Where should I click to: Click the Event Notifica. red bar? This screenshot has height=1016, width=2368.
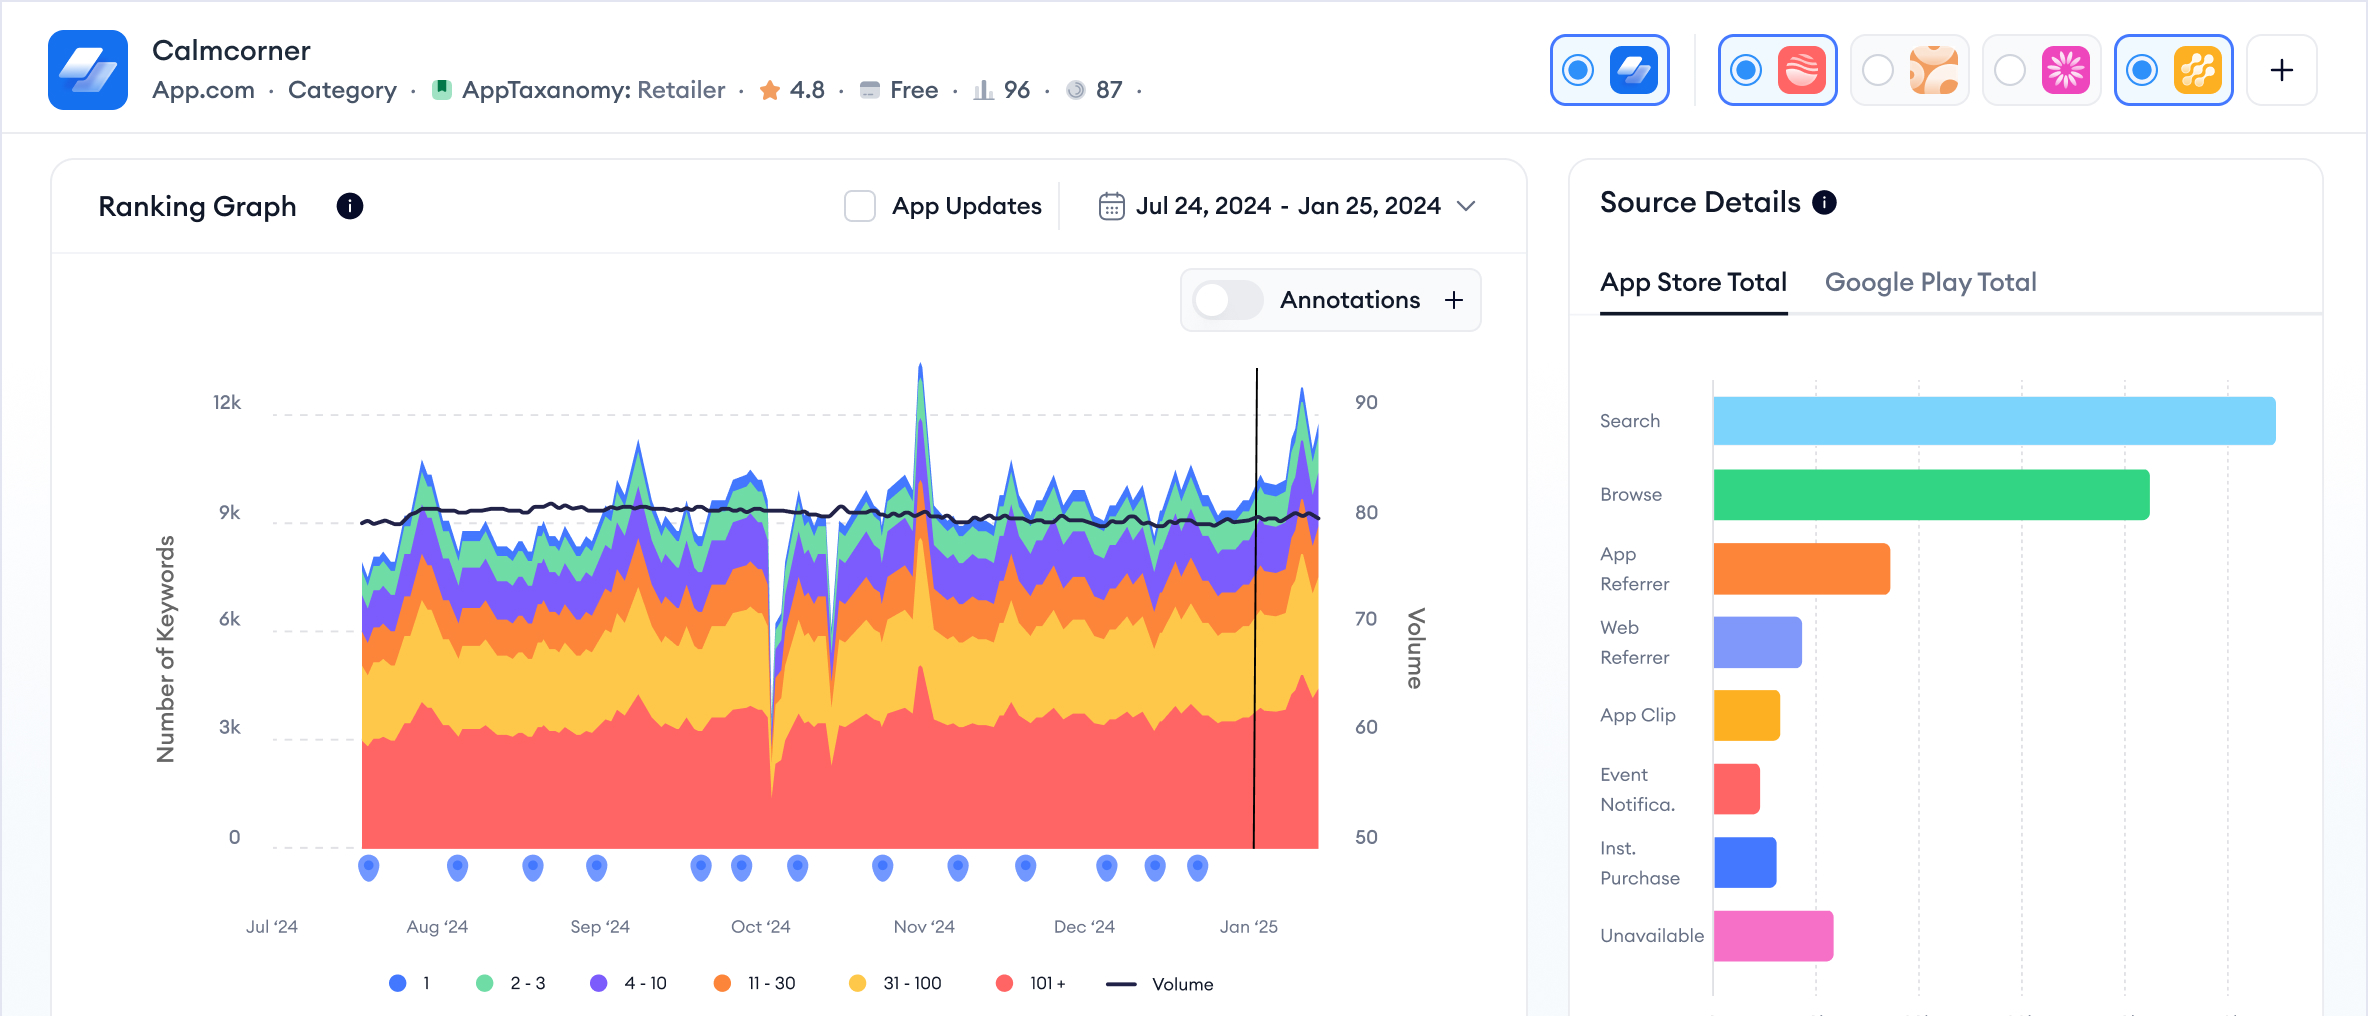[x=1737, y=789]
